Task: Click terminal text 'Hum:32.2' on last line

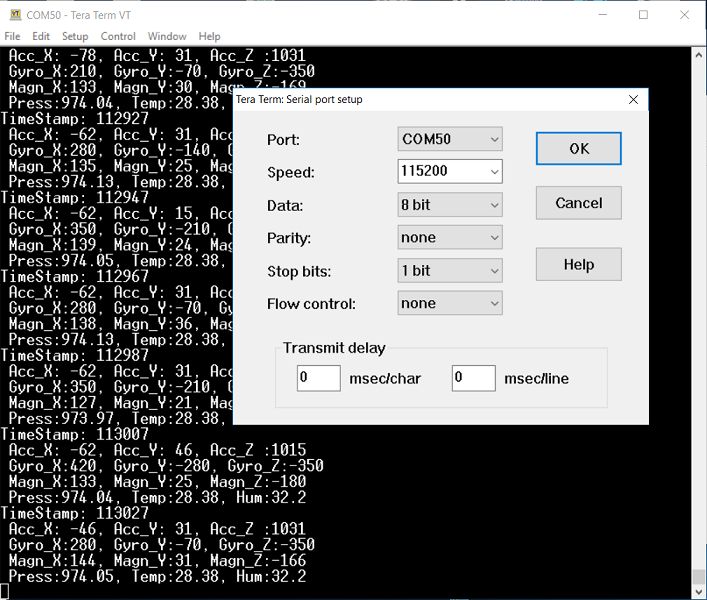Action: (x=271, y=576)
